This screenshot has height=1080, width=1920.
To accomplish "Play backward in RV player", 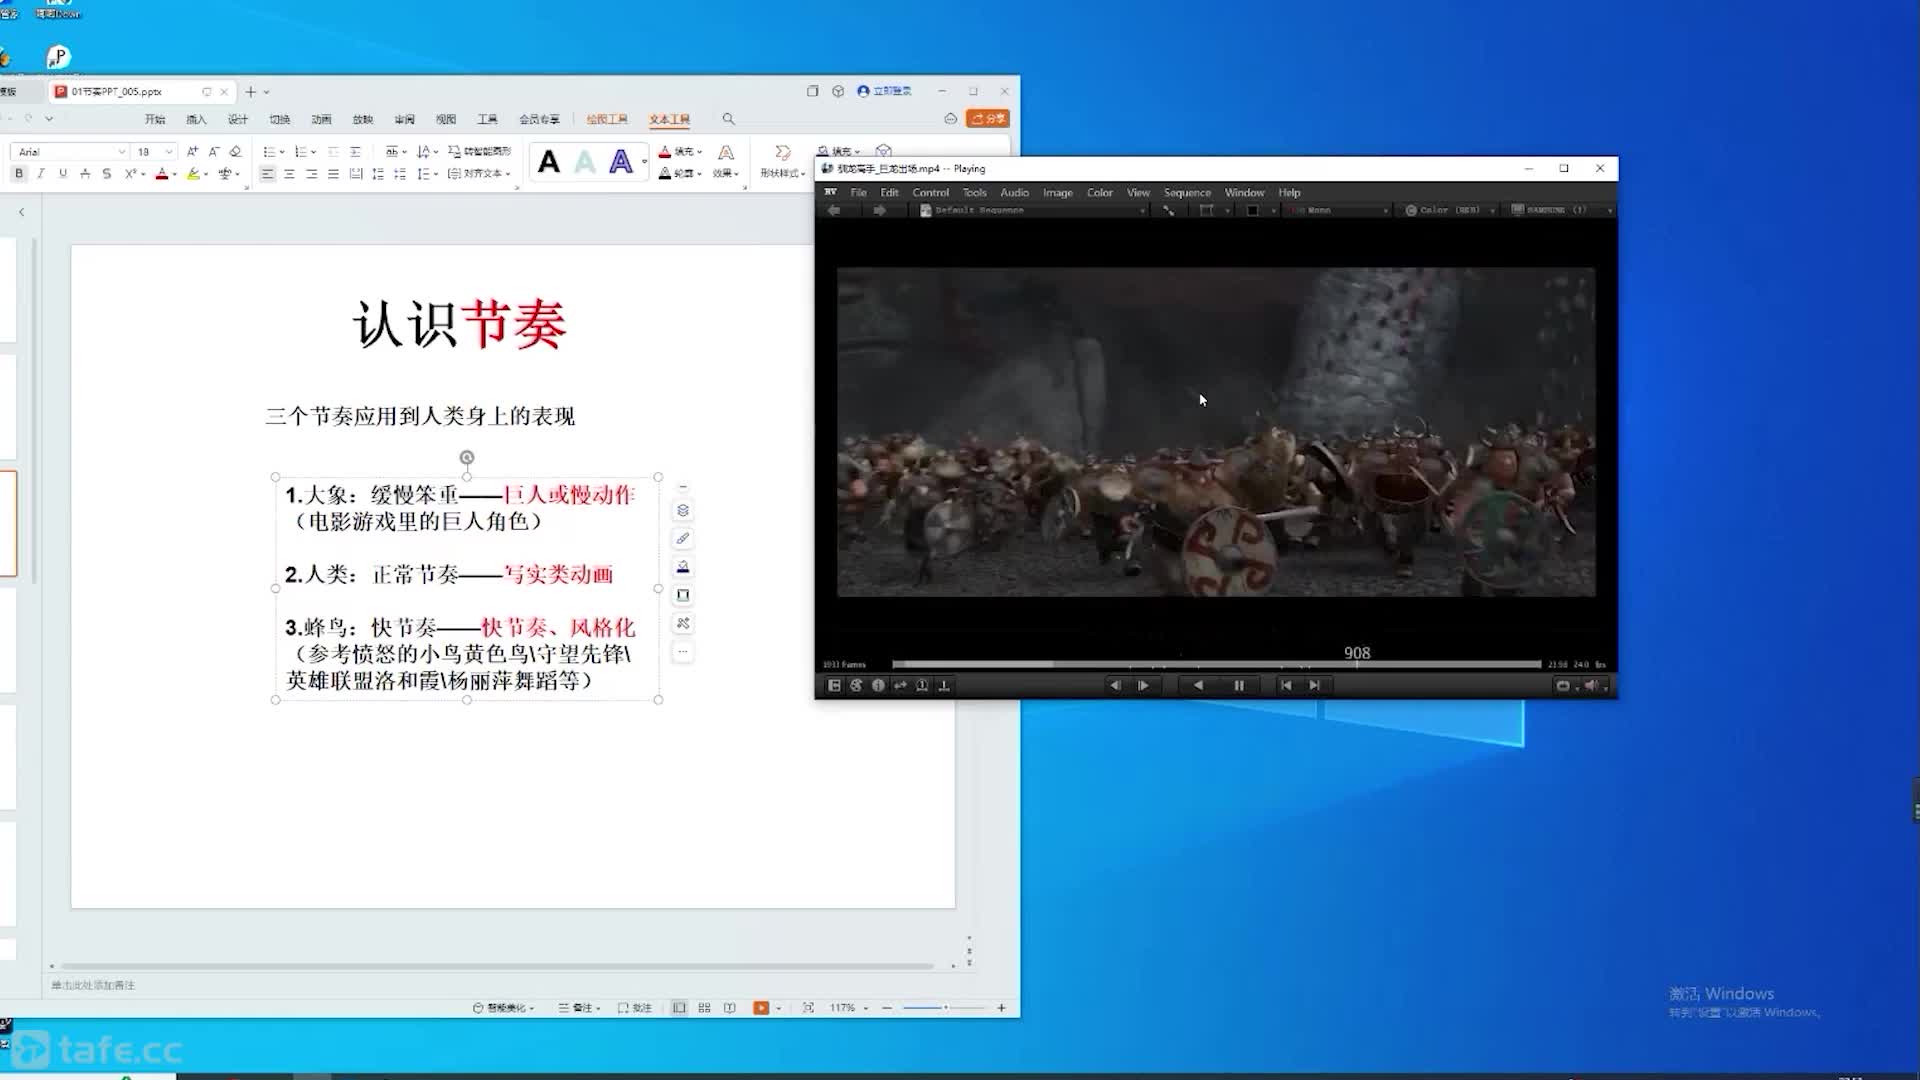I will coord(1198,686).
